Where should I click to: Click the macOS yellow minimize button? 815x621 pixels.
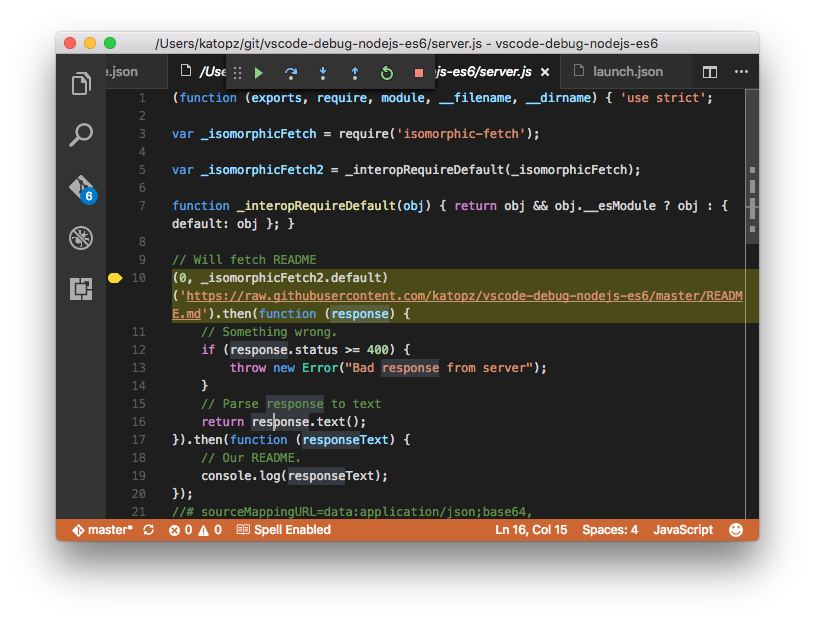[90, 43]
